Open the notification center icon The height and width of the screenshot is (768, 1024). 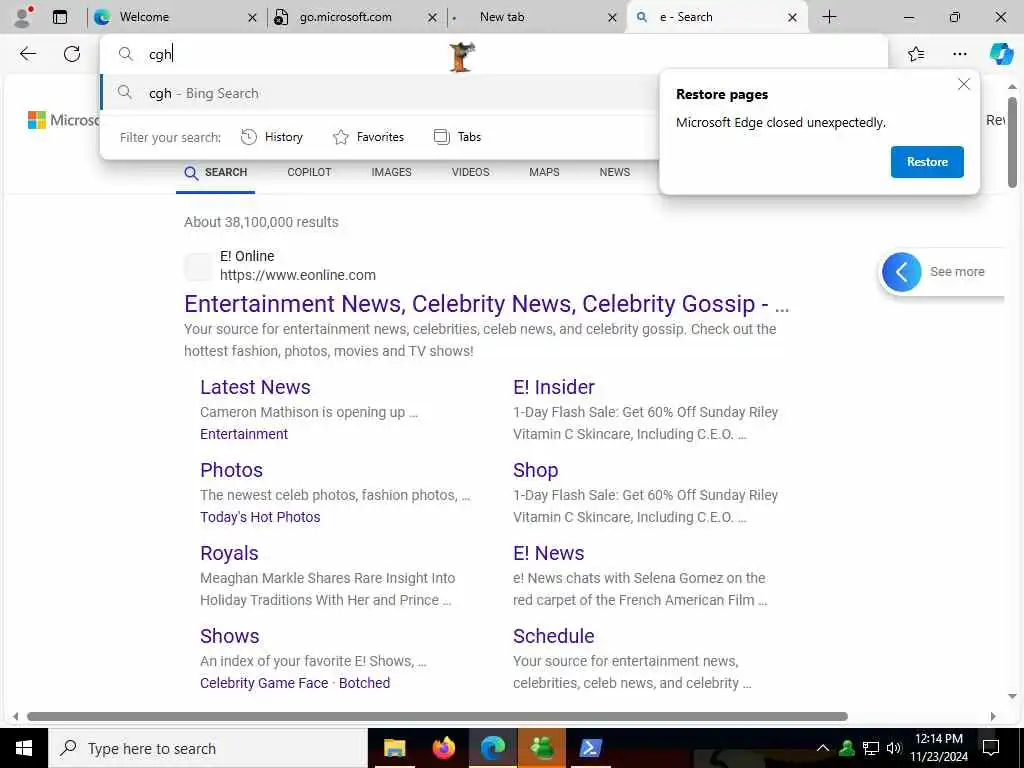pyautogui.click(x=991, y=748)
